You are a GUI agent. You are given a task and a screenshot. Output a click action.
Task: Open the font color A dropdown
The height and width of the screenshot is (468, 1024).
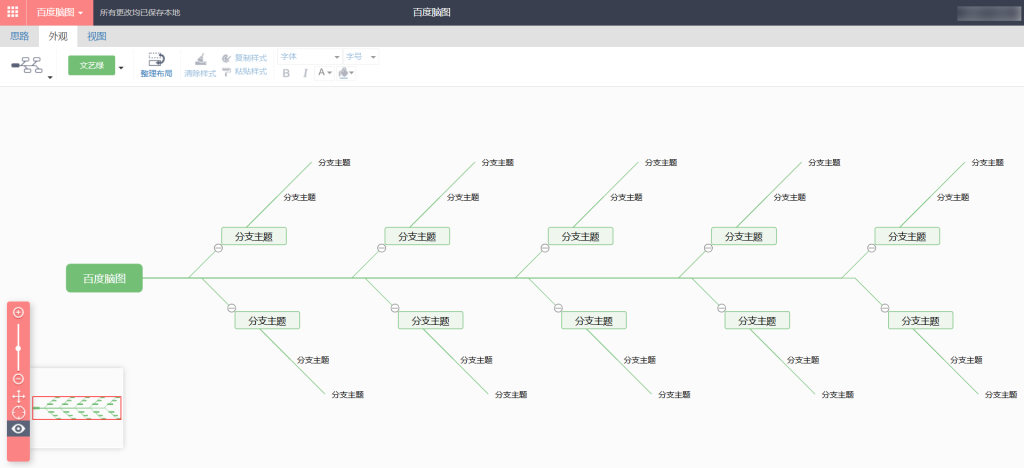coord(324,73)
